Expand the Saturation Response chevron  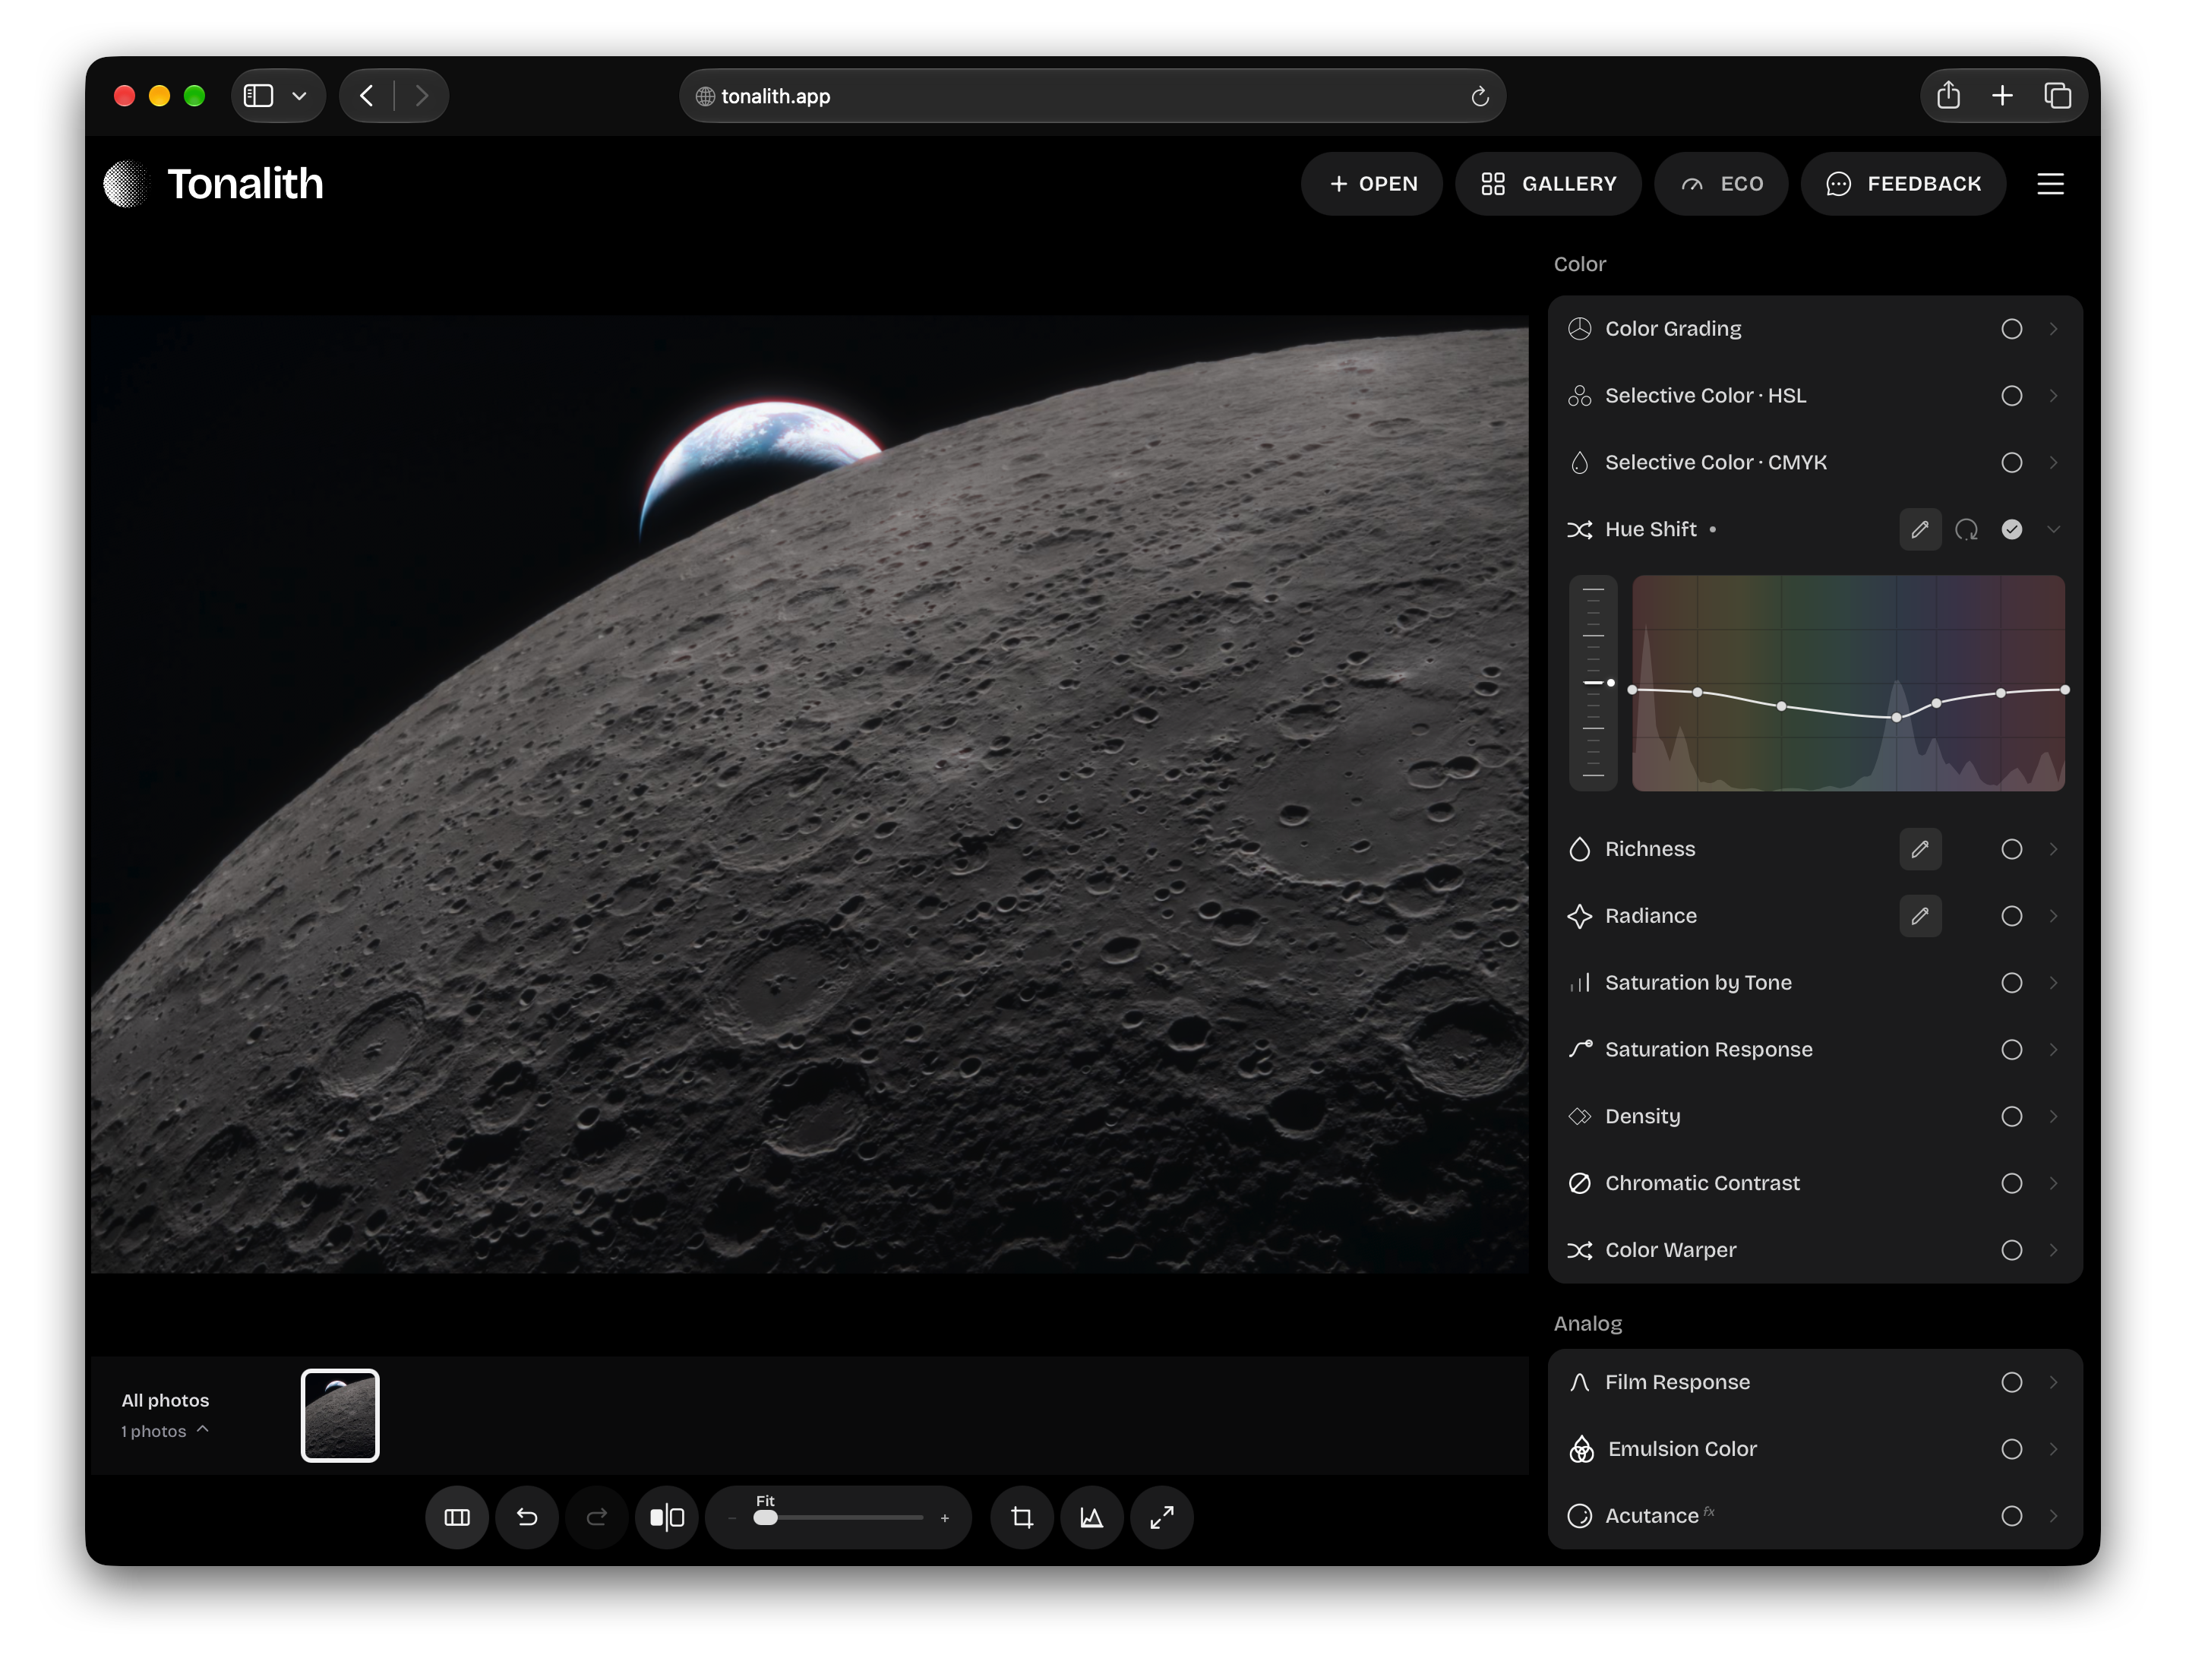(x=2053, y=1049)
